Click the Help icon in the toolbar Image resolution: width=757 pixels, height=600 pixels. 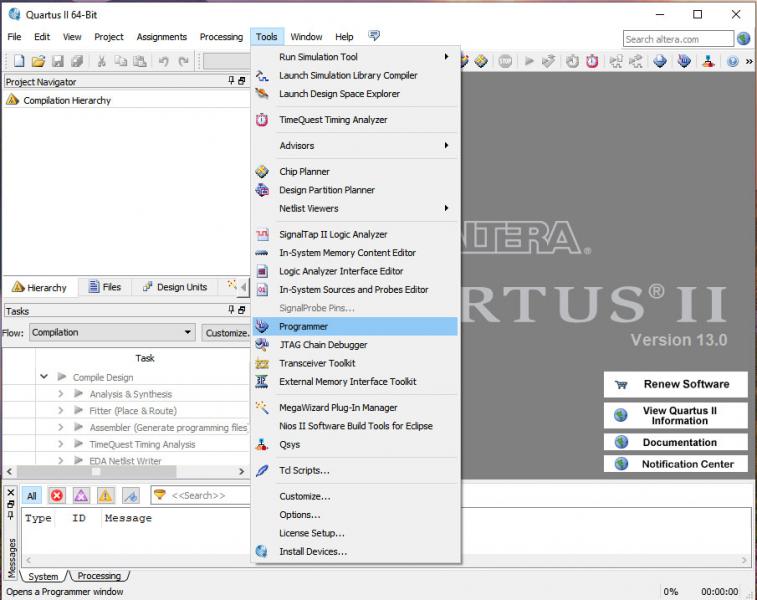coord(733,62)
